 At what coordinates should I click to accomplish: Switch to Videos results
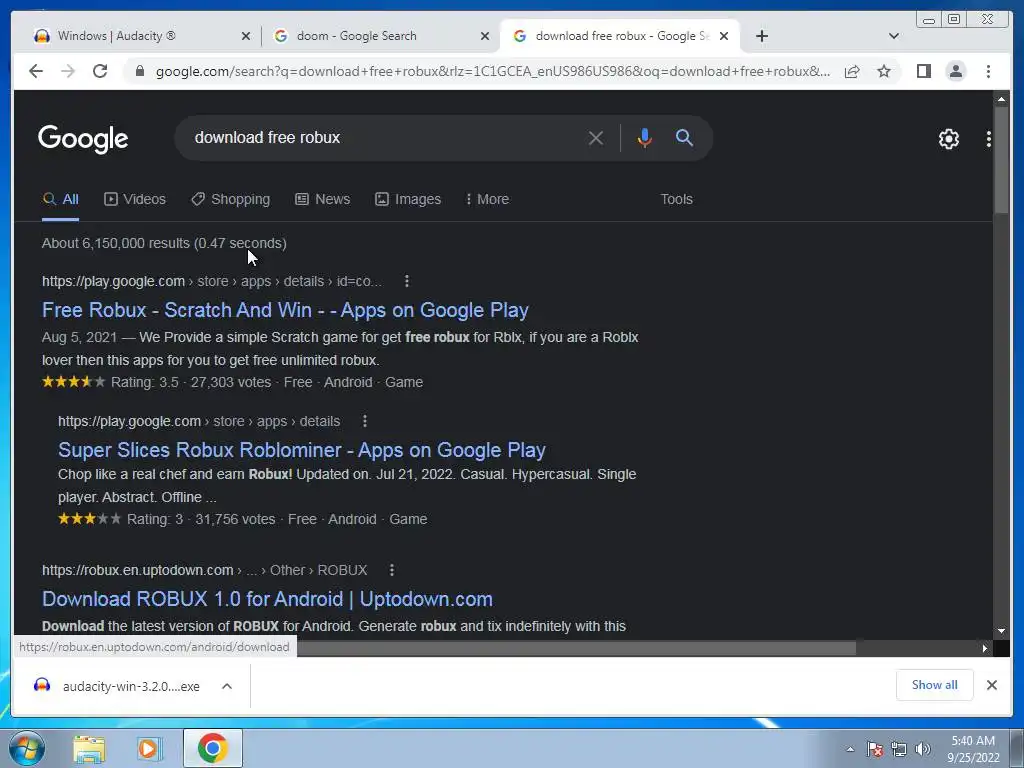135,199
